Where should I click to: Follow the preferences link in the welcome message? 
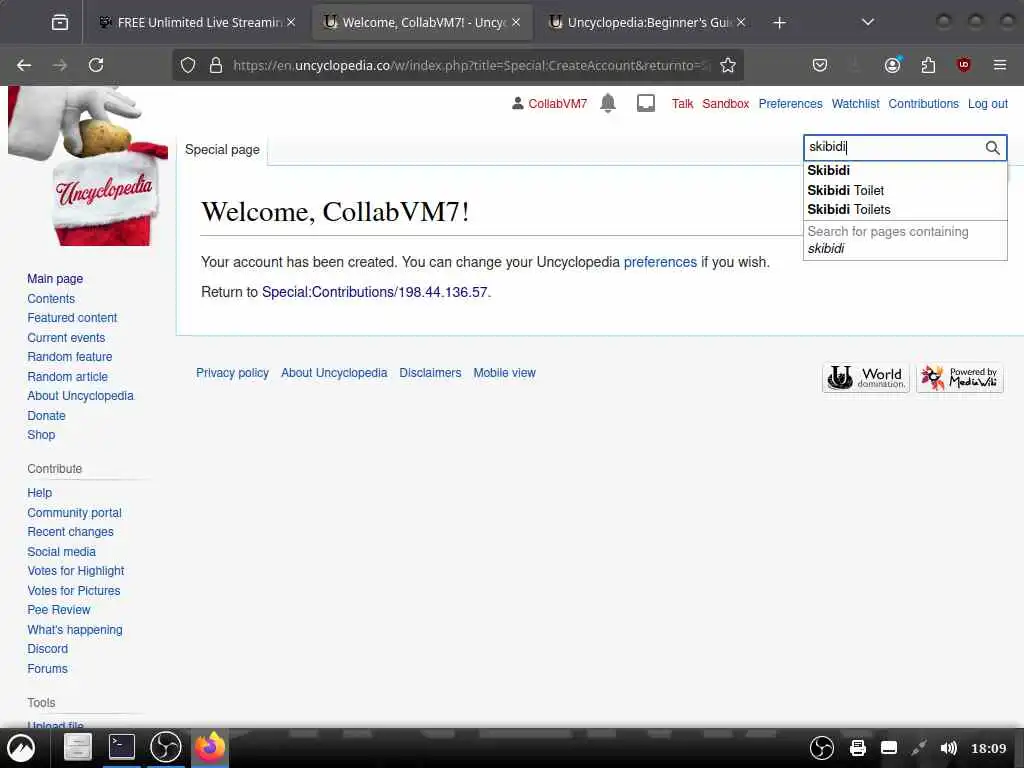660,262
